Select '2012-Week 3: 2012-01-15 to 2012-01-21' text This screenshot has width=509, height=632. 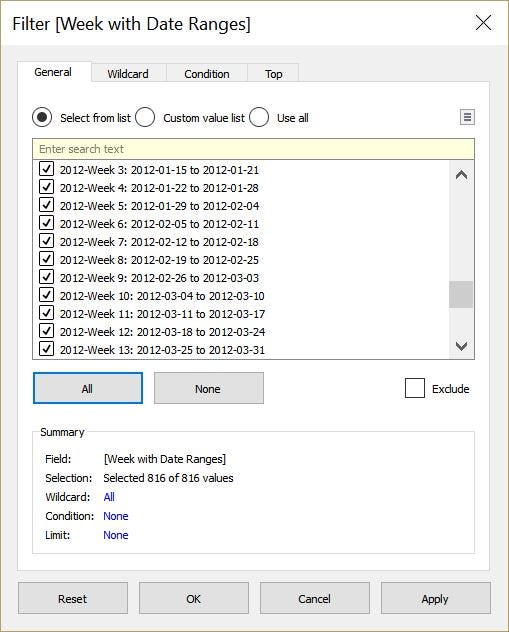pos(159,170)
